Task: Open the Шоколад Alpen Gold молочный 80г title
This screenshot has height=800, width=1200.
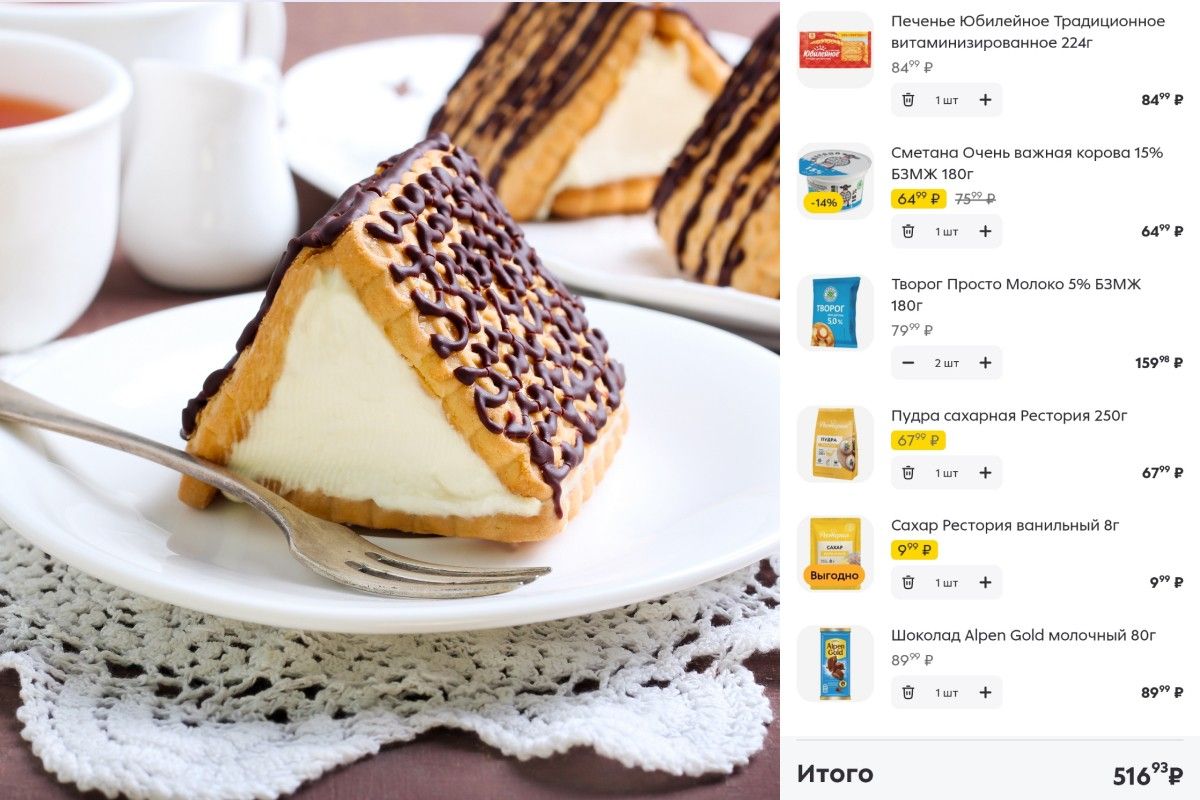Action: [1023, 635]
